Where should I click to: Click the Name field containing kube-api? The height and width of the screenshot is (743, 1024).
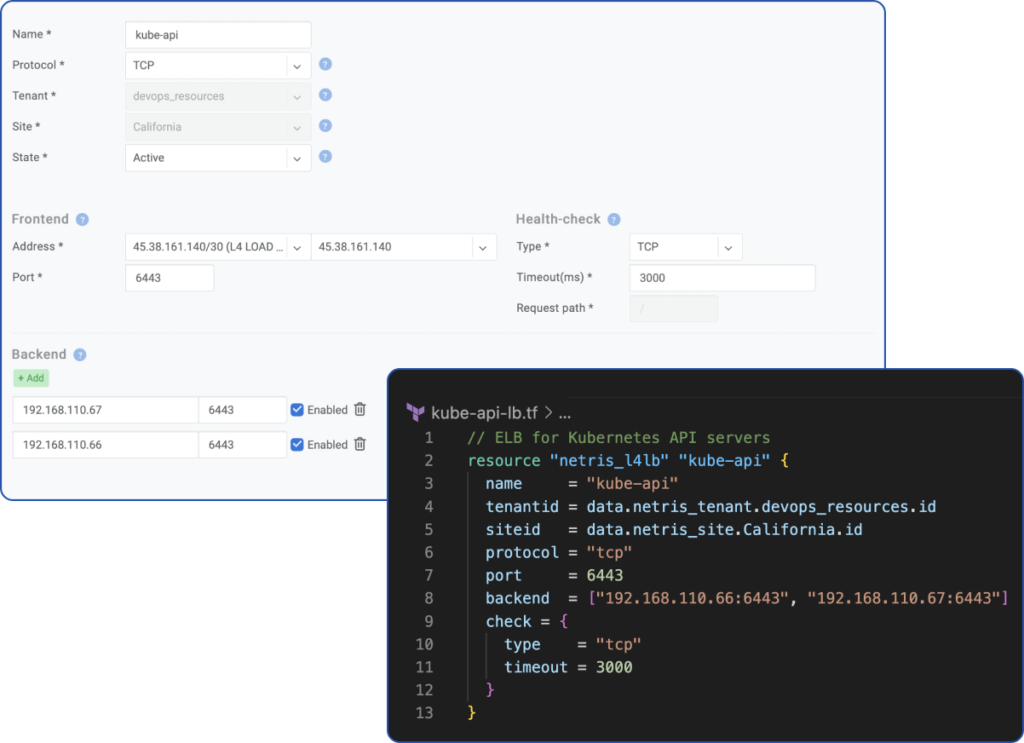click(218, 35)
